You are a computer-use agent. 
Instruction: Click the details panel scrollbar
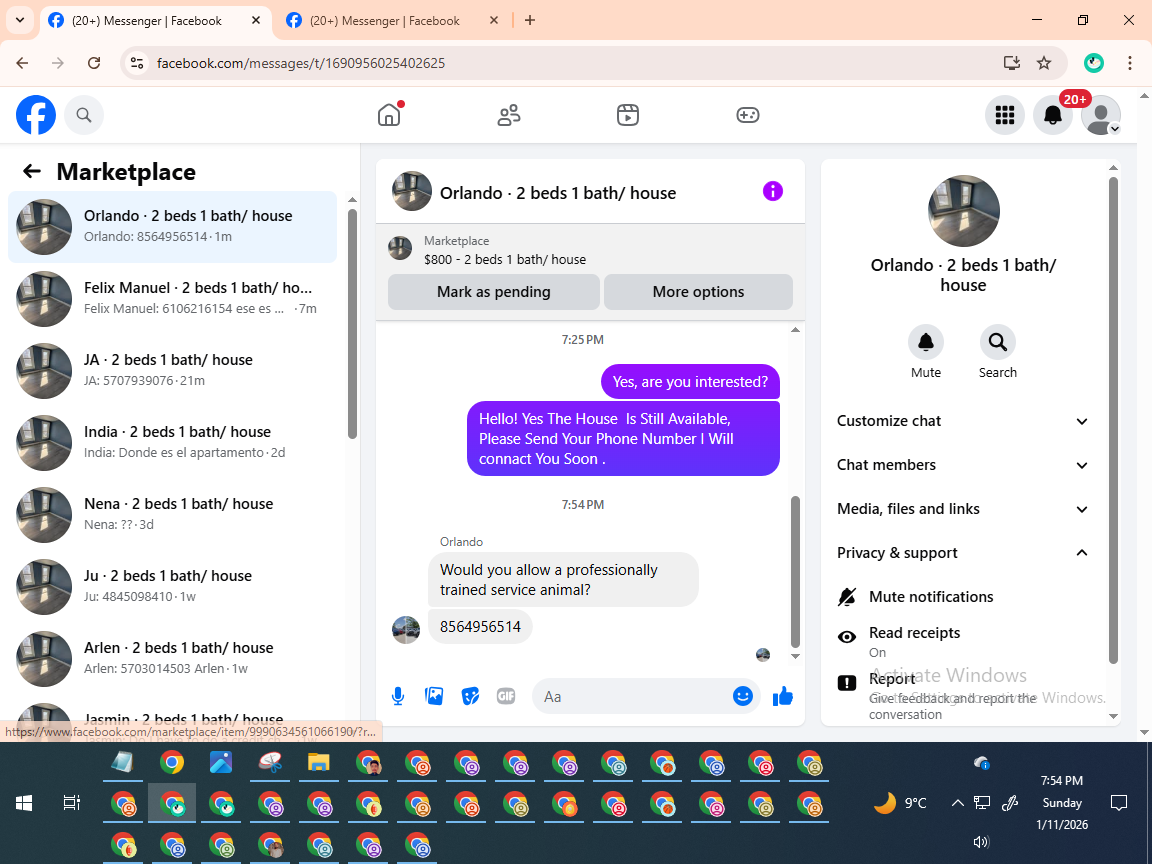tap(1113, 420)
